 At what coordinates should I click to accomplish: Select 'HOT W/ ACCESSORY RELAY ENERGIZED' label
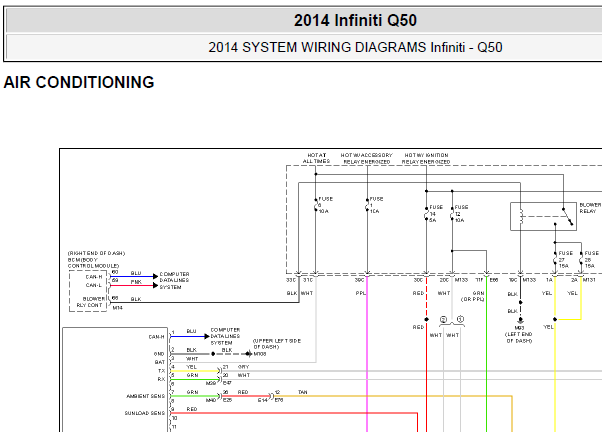pos(367,158)
